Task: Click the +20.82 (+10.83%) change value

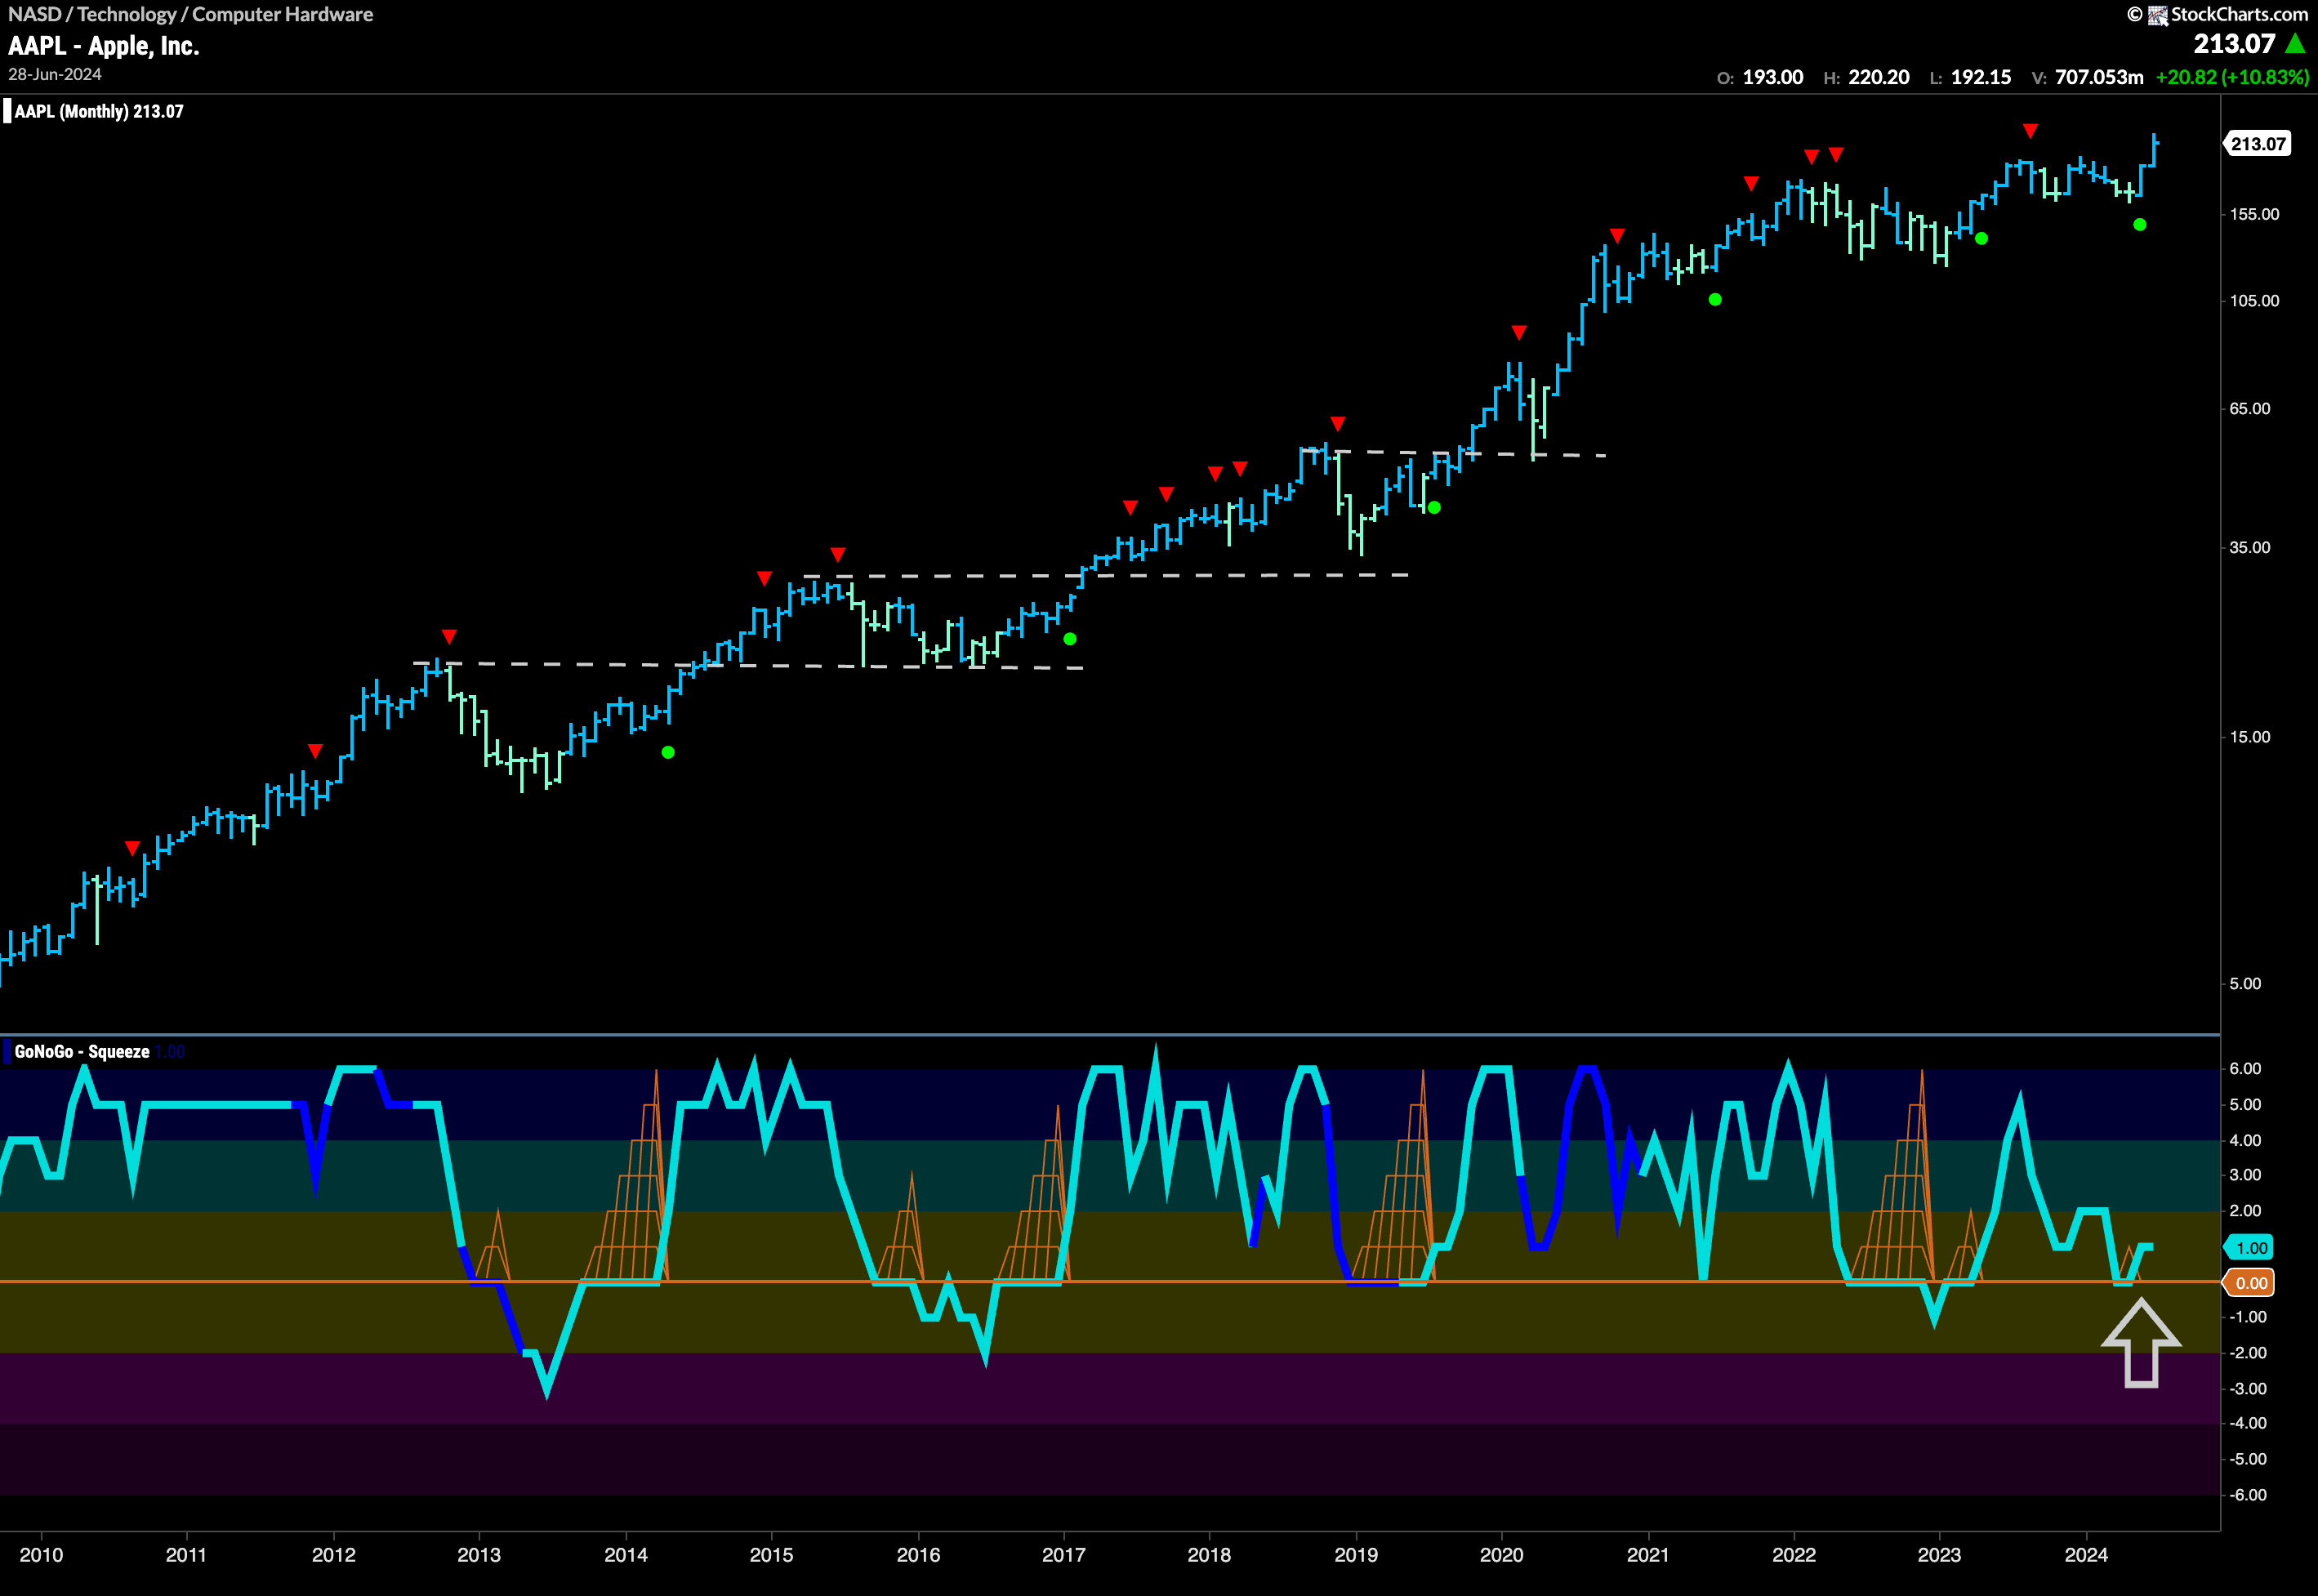Action: (2232, 78)
